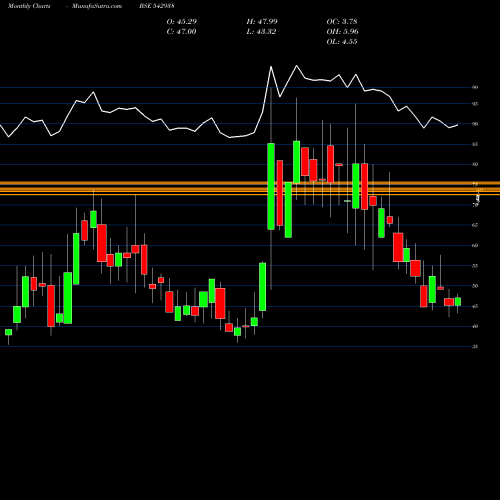Select the "OC: 3.78" reading
Viewport: 500px width, 500px height.
(x=342, y=21)
